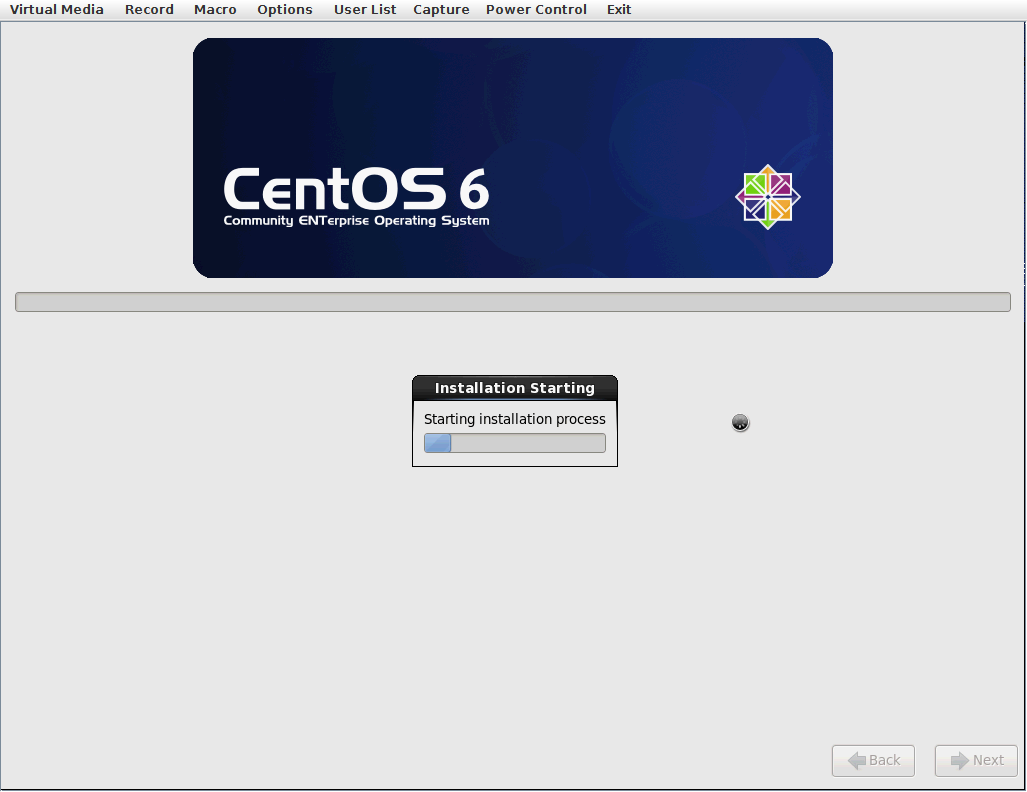This screenshot has width=1027, height=792.
Task: Click the CentOS pinwheel logo
Action: point(768,197)
